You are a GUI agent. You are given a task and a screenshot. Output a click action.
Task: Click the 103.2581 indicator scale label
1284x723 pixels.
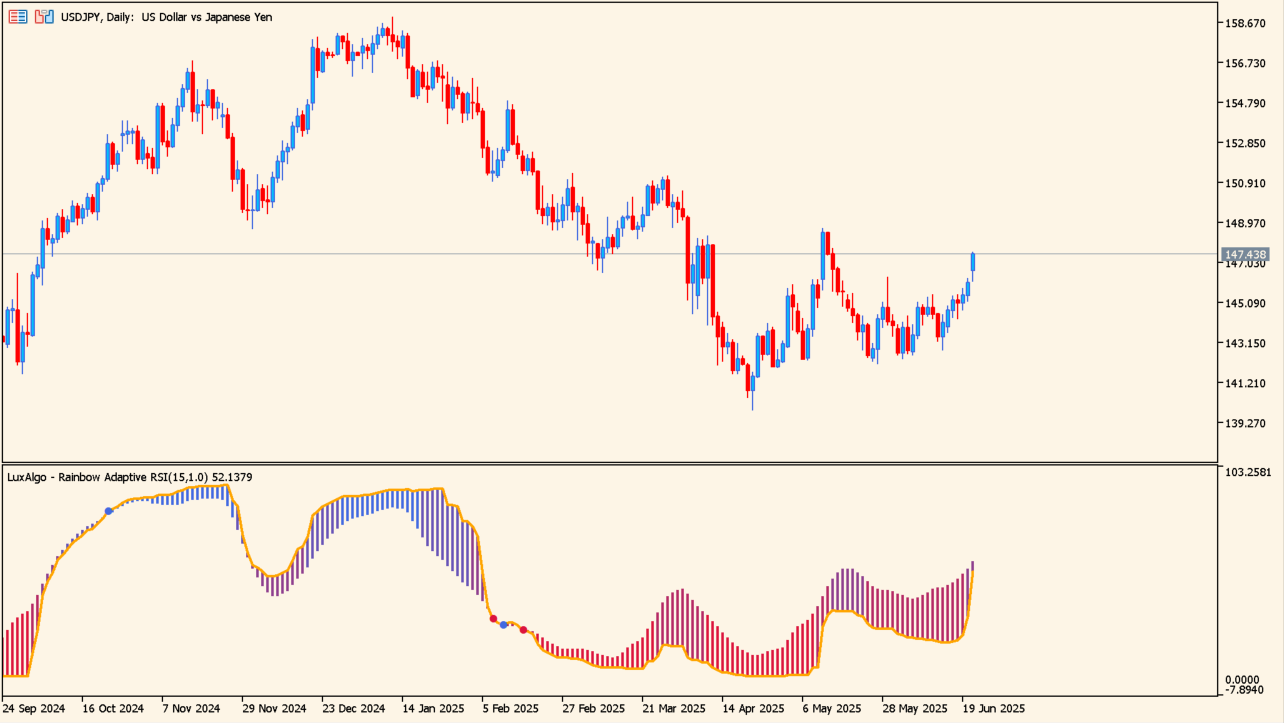[x=1249, y=470]
